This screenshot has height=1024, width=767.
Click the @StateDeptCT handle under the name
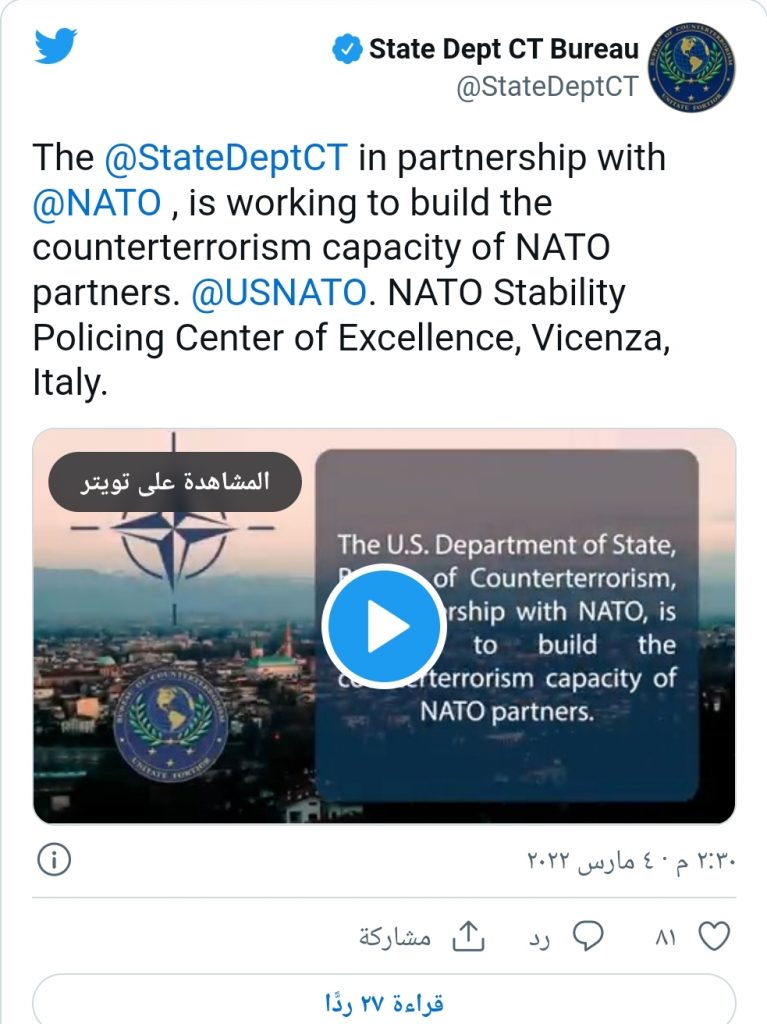point(546,87)
